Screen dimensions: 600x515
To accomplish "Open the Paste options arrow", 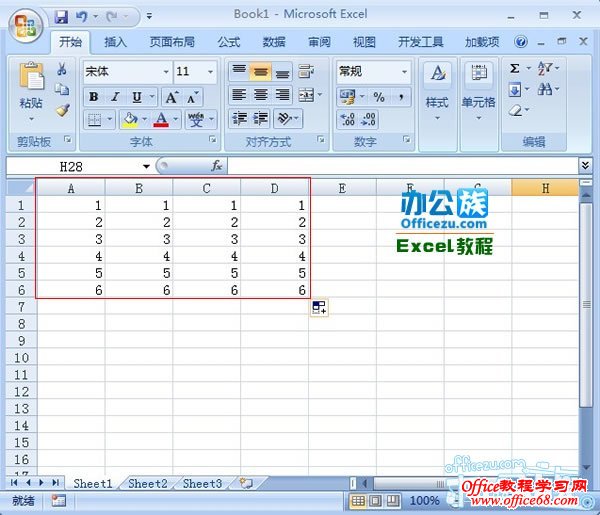I will [x=31, y=119].
